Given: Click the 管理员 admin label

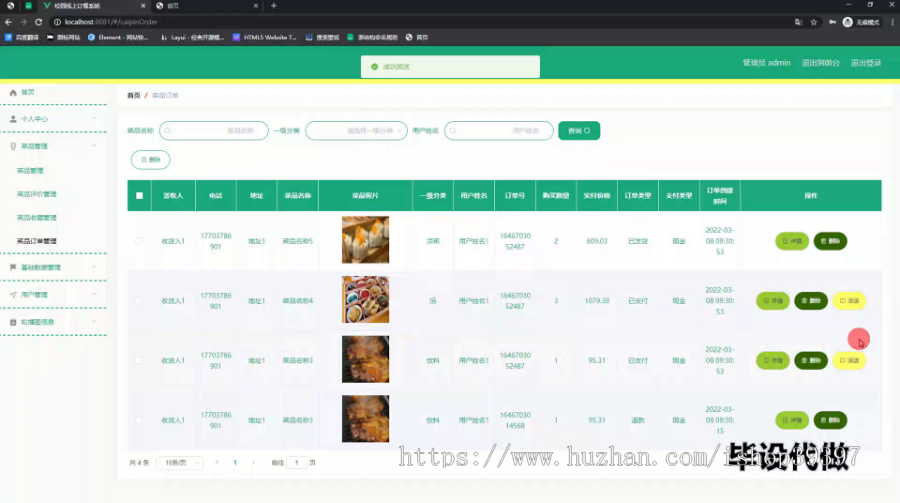Looking at the screenshot, I should (x=766, y=63).
